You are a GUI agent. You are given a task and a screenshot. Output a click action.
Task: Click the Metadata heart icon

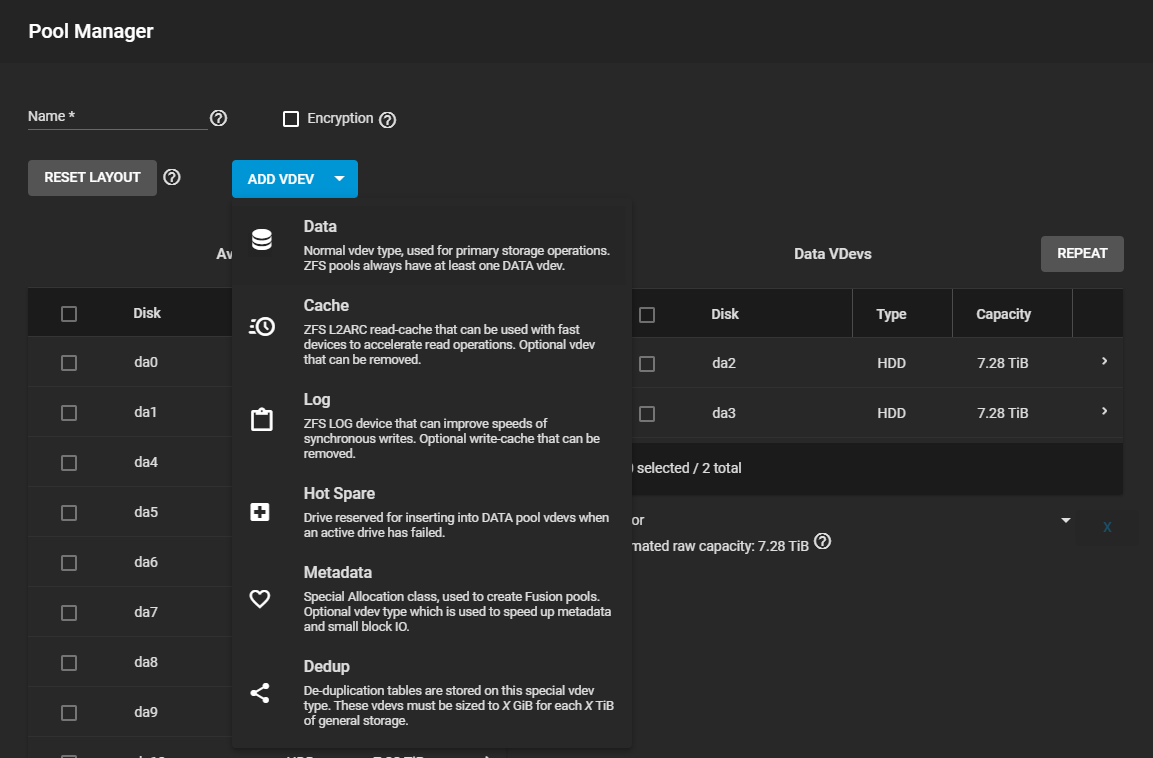tap(260, 599)
